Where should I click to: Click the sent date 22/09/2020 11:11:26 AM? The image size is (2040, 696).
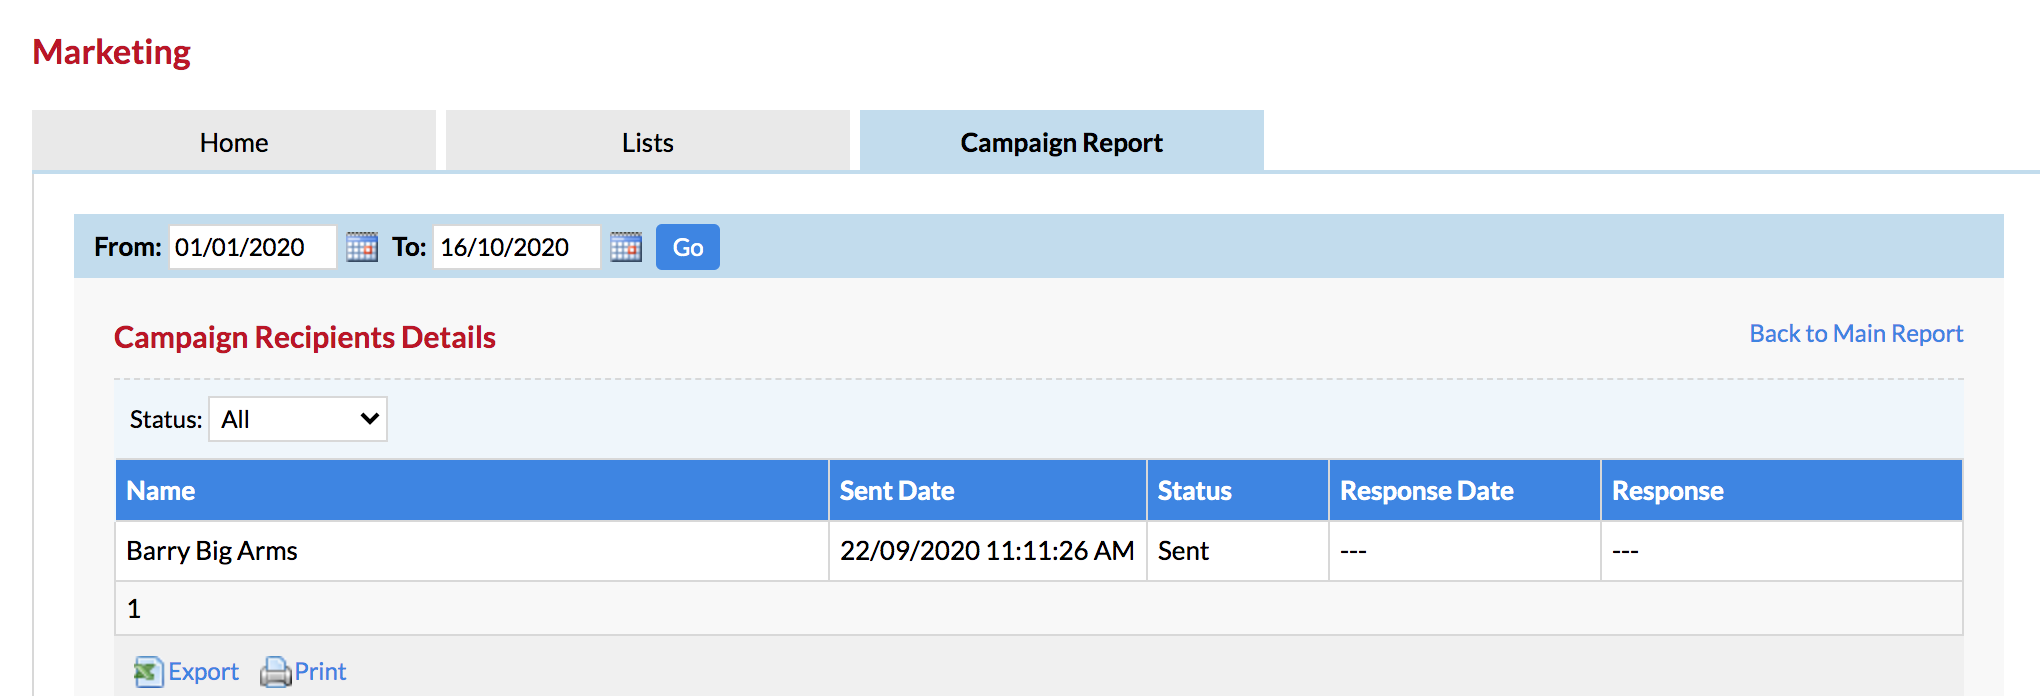pyautogui.click(x=987, y=551)
